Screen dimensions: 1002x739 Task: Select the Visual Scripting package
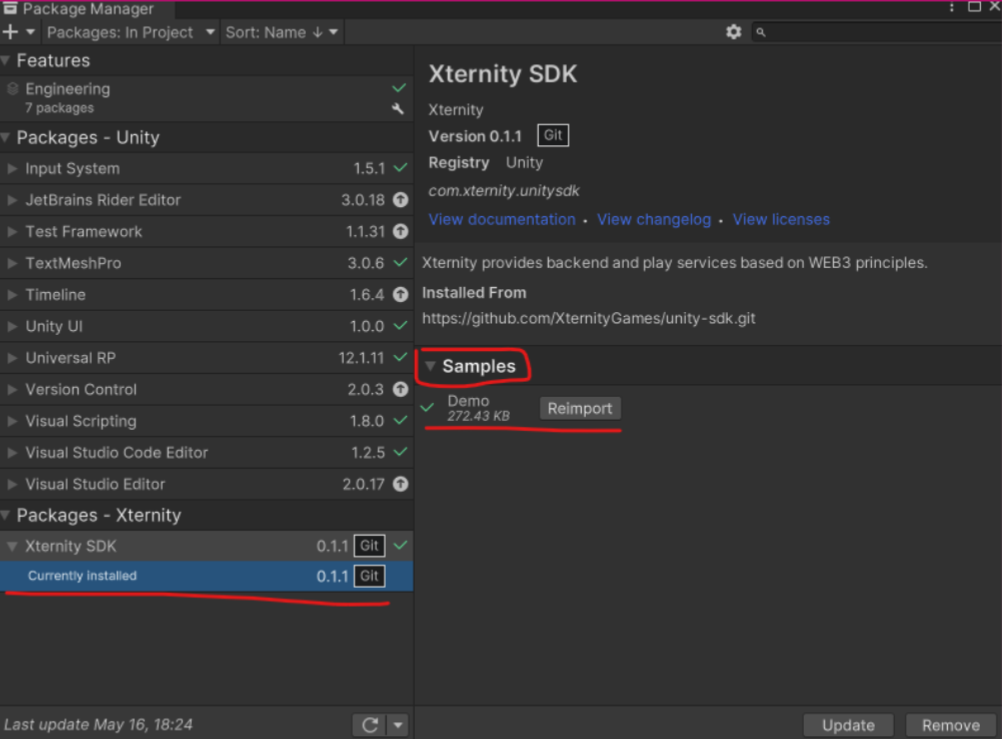click(x=206, y=421)
